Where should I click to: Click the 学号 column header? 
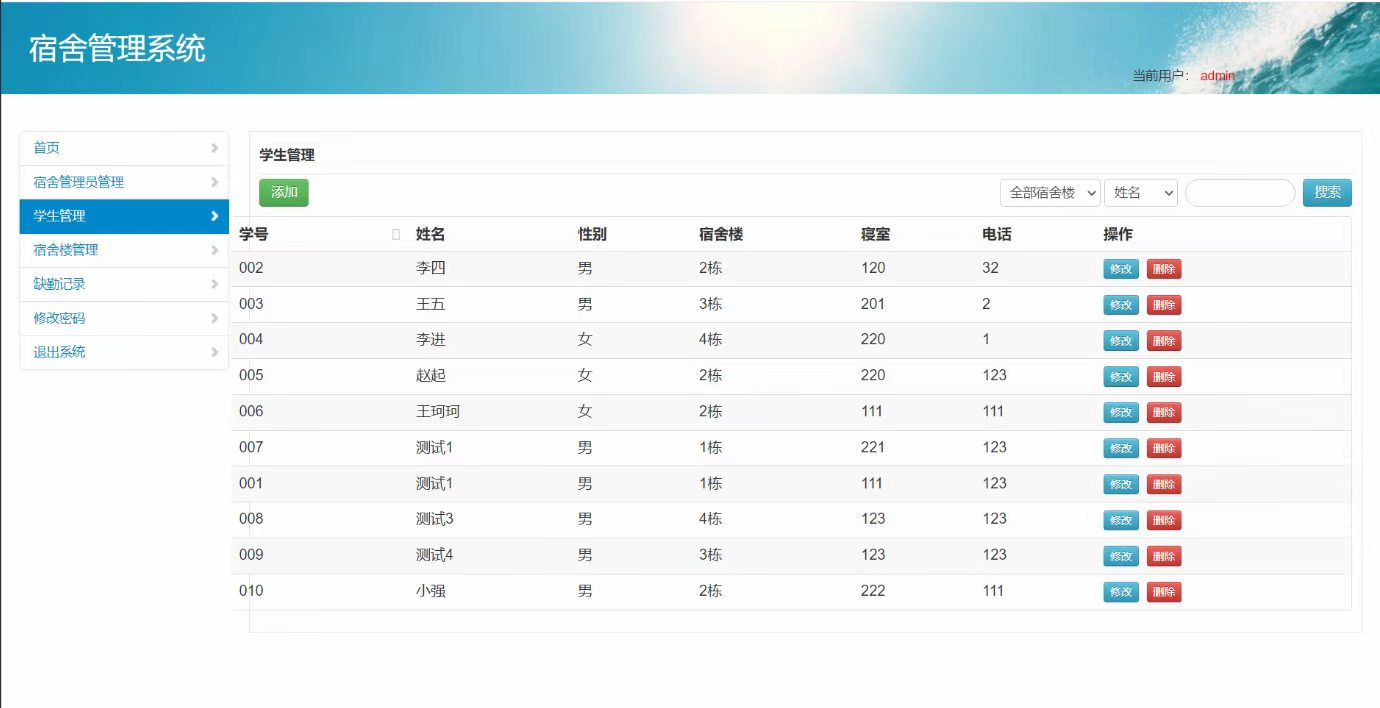tap(254, 234)
